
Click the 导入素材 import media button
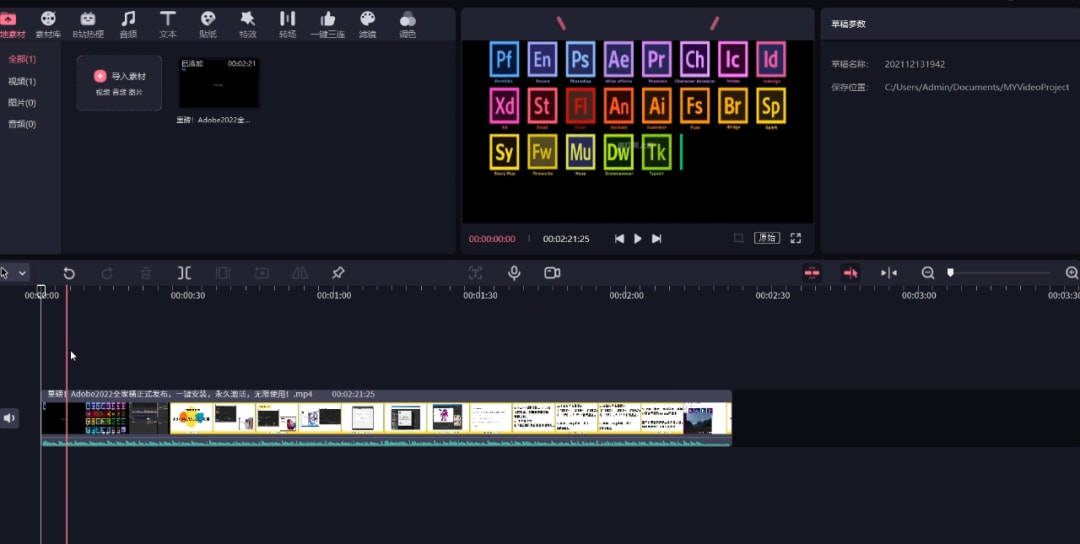pyautogui.click(x=119, y=83)
